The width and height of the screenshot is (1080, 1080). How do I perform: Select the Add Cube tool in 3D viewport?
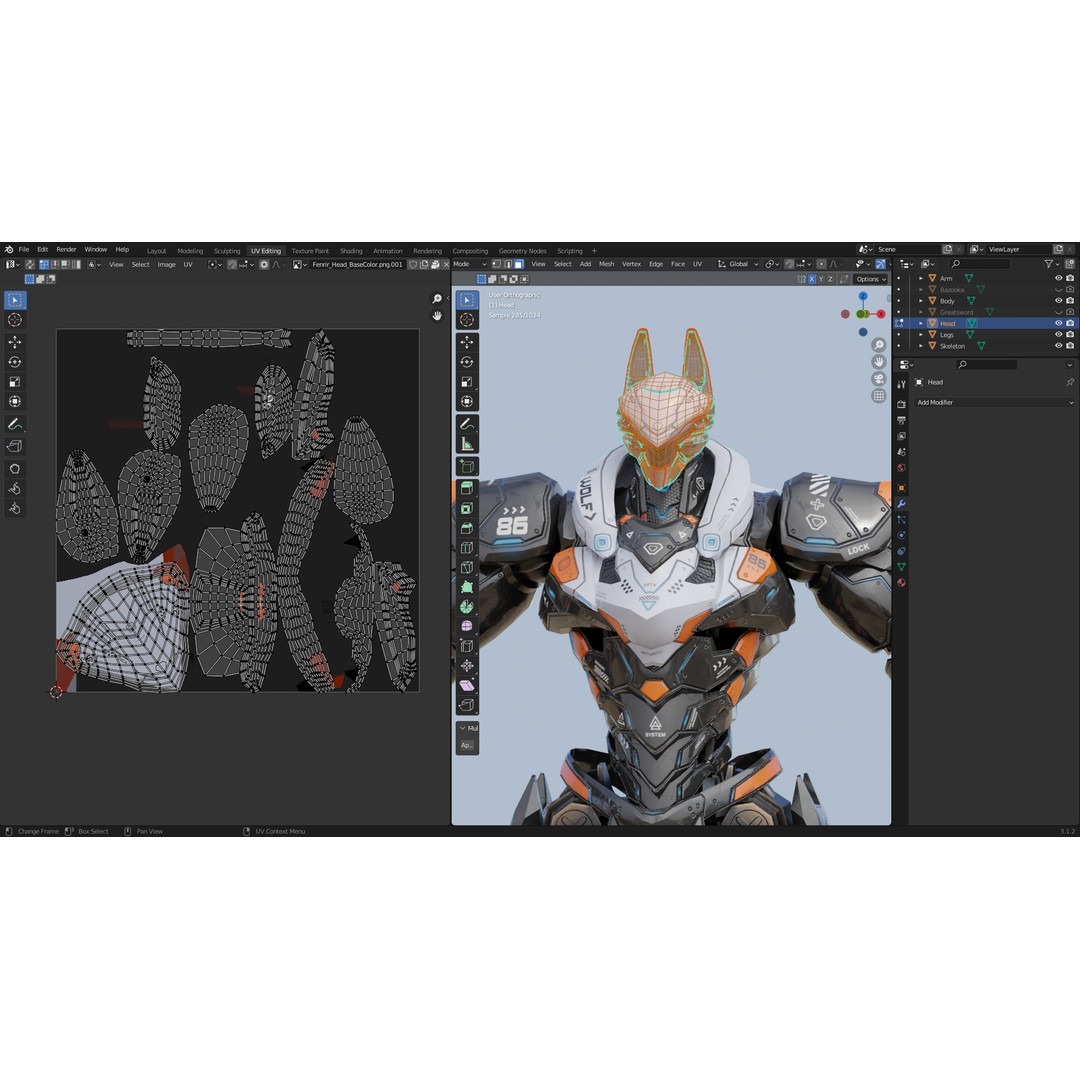click(467, 466)
